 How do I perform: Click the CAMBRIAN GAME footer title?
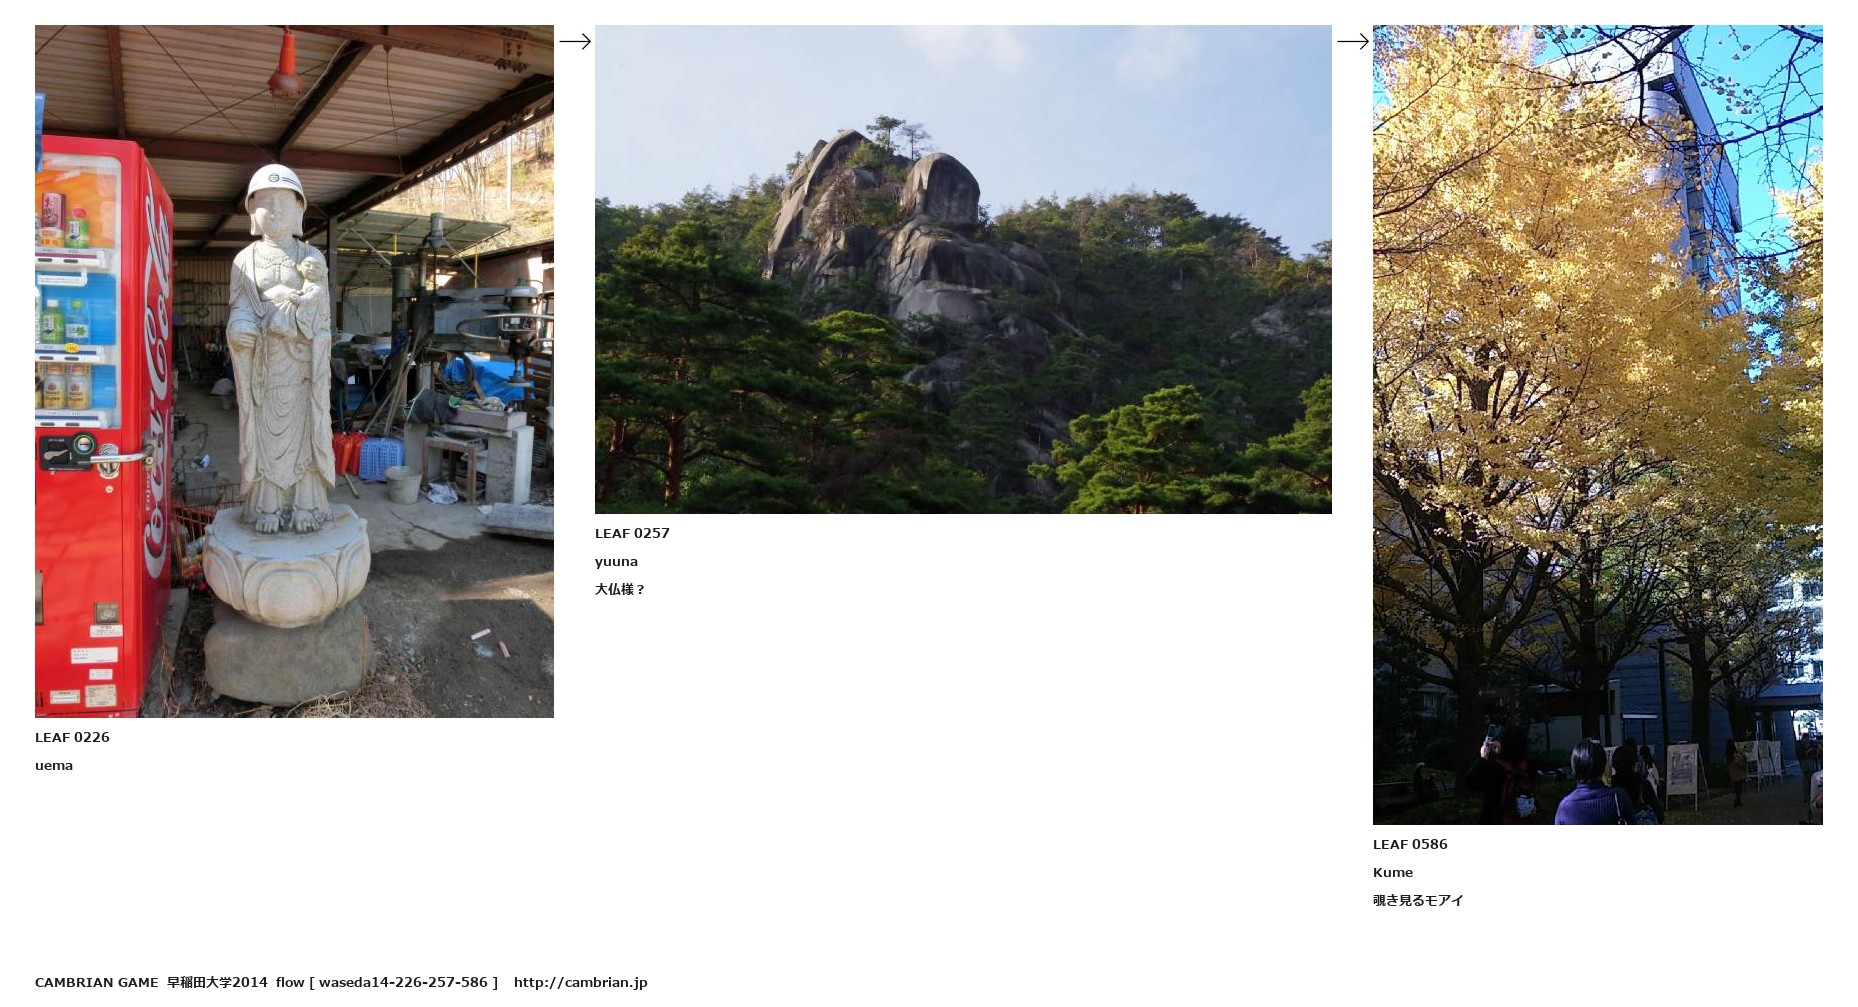click(97, 982)
